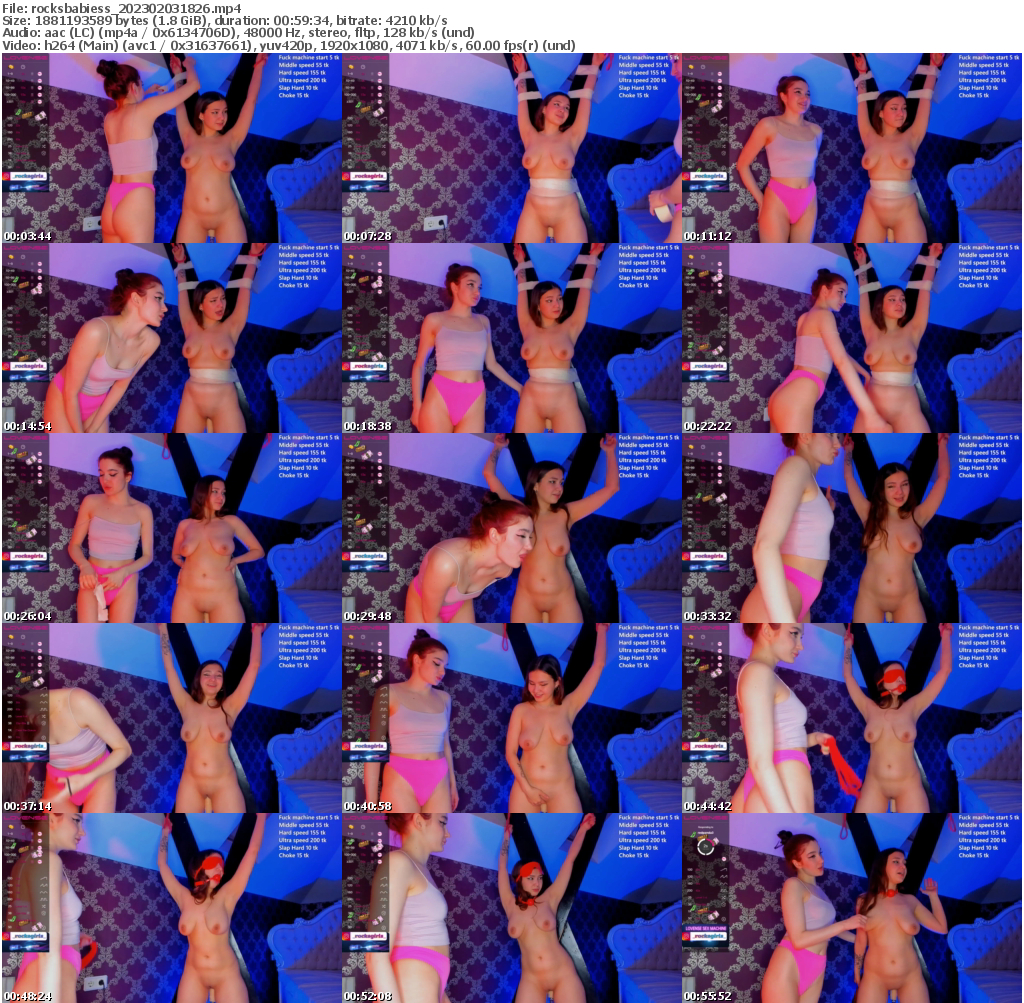The height and width of the screenshot is (1003, 1024).
Task: Click the 00:18:38 timestamp text
Action: click(366, 423)
